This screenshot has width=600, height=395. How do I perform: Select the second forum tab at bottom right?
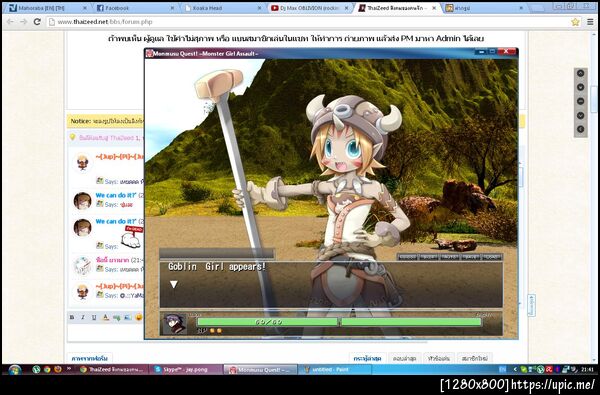tap(405, 359)
